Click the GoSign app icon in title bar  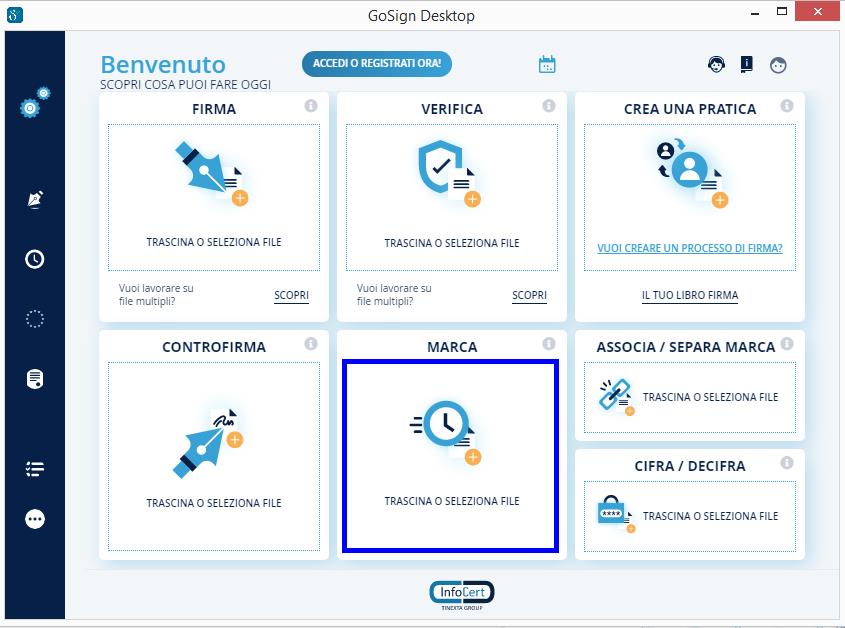[x=15, y=15]
